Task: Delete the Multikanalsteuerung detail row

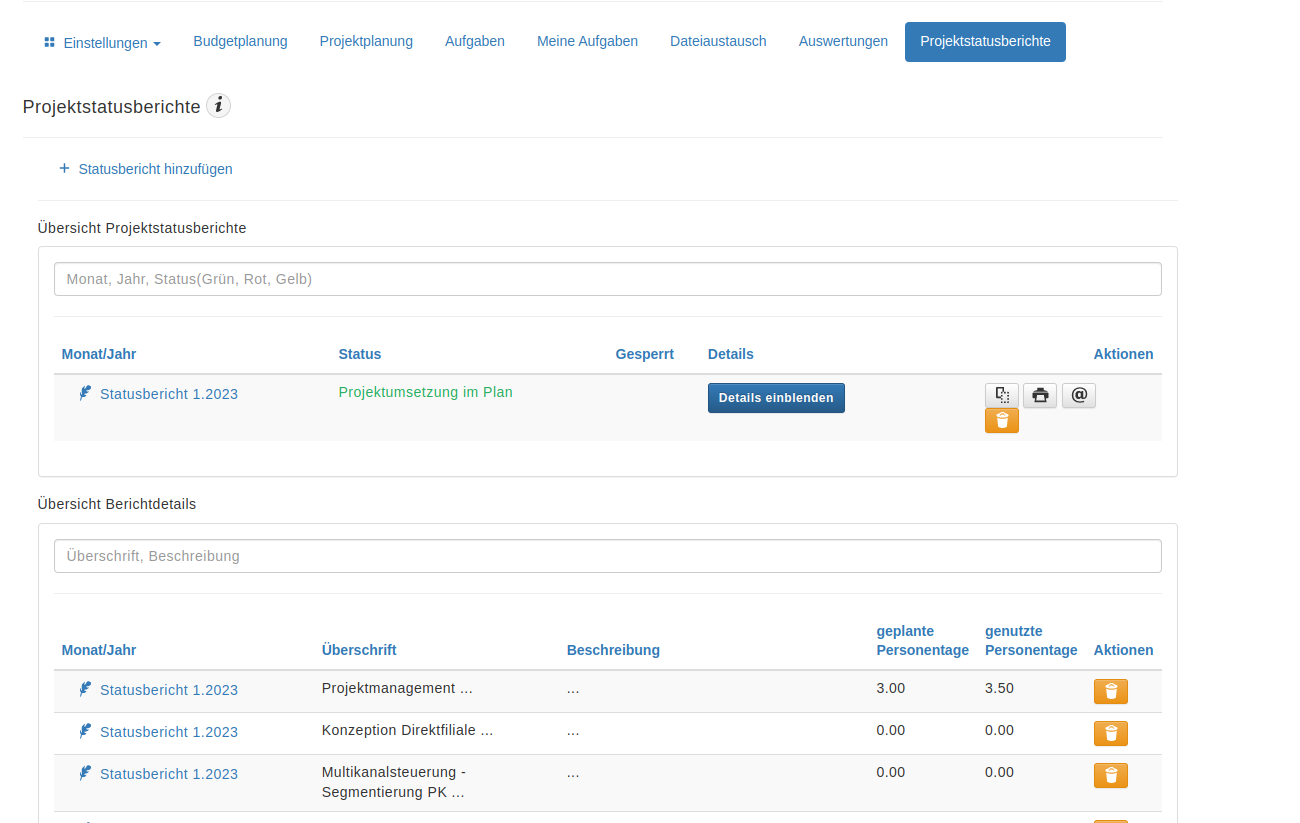Action: tap(1111, 776)
